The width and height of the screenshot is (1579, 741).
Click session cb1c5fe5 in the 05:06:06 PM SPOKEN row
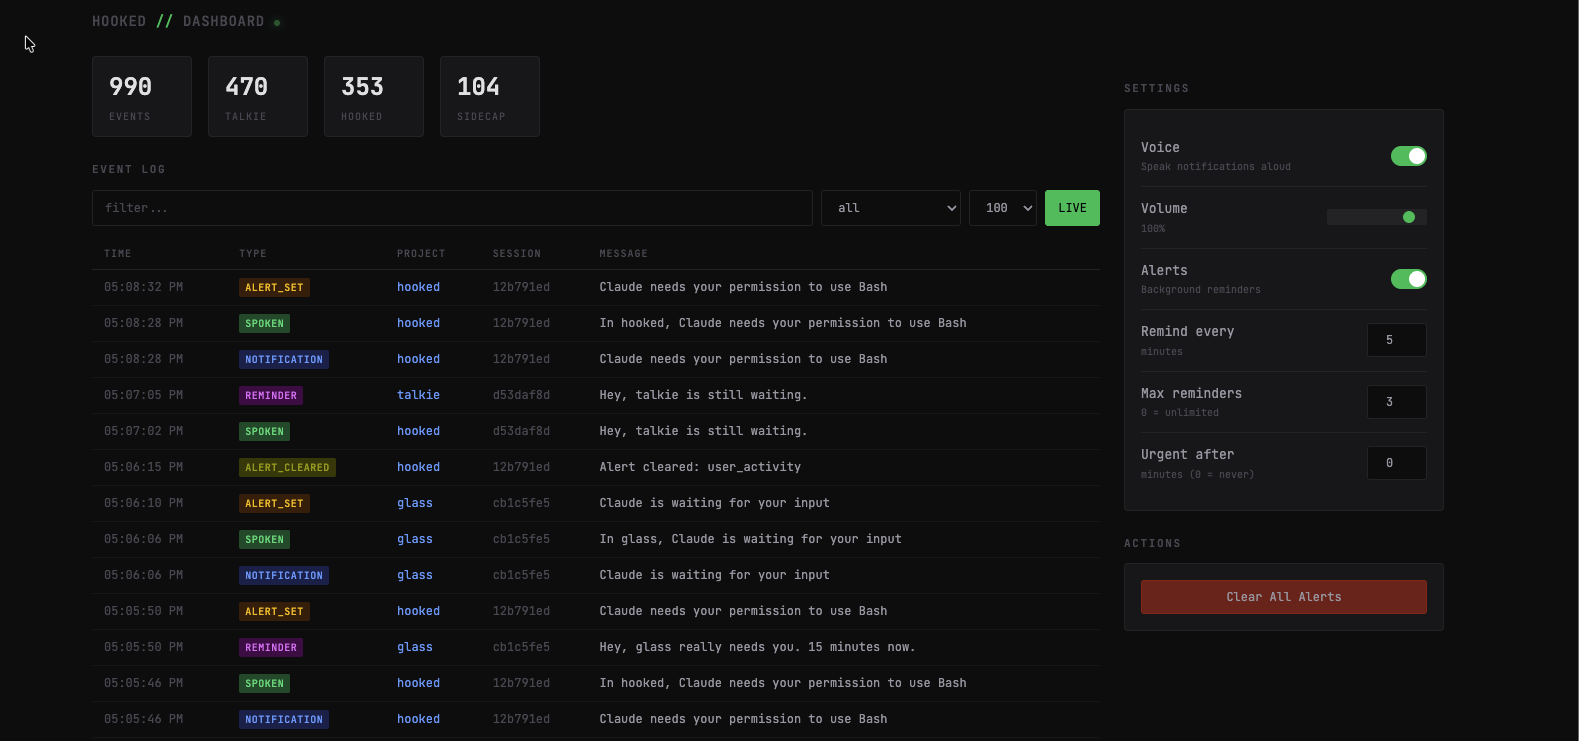click(x=521, y=539)
